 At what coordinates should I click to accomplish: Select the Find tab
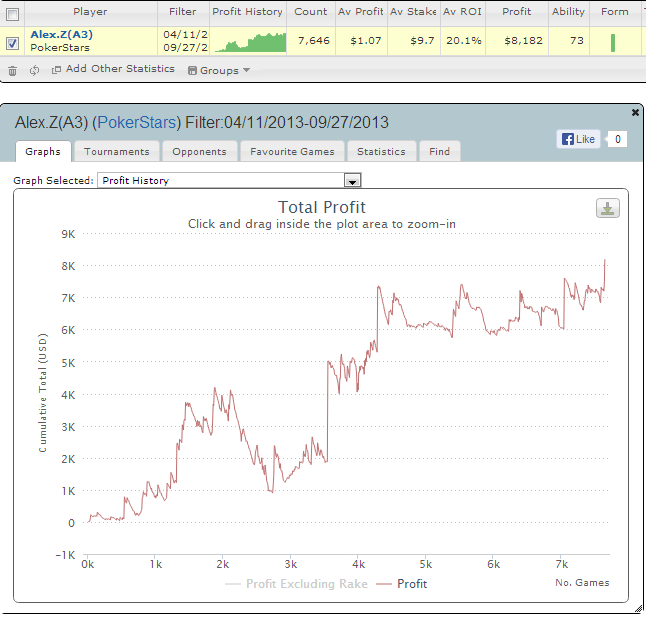(439, 152)
